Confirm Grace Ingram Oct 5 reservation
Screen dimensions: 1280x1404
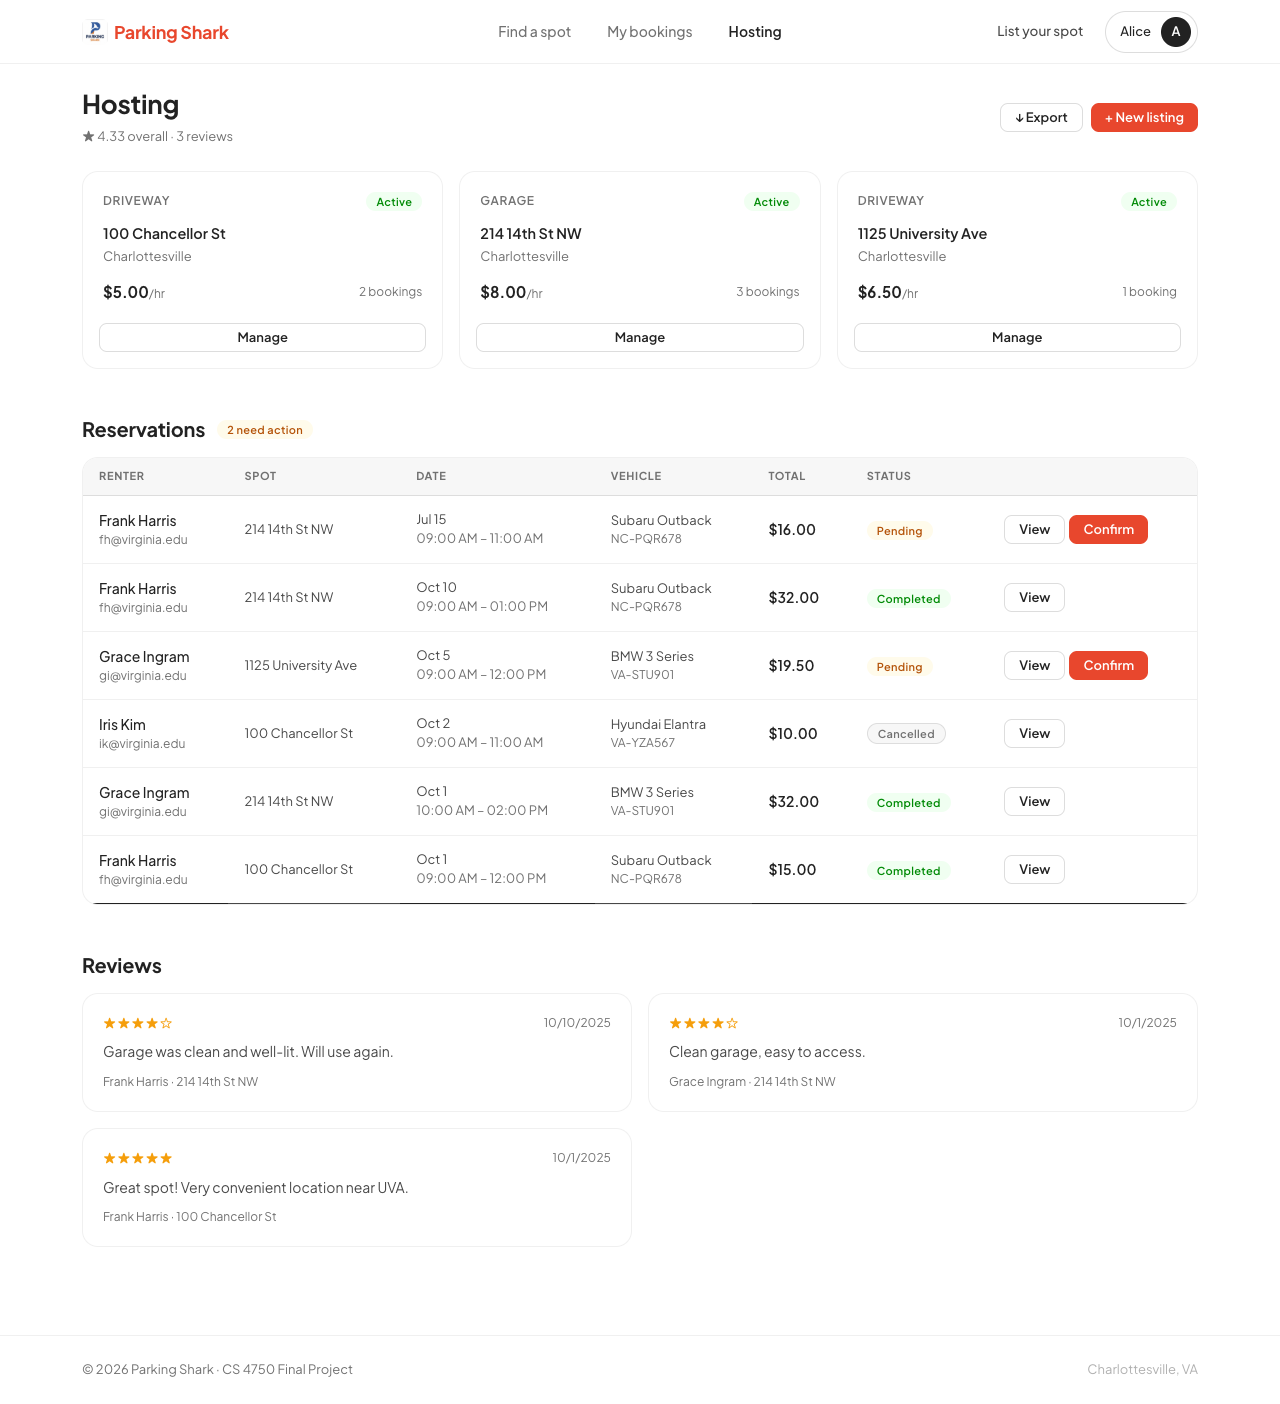(1108, 665)
